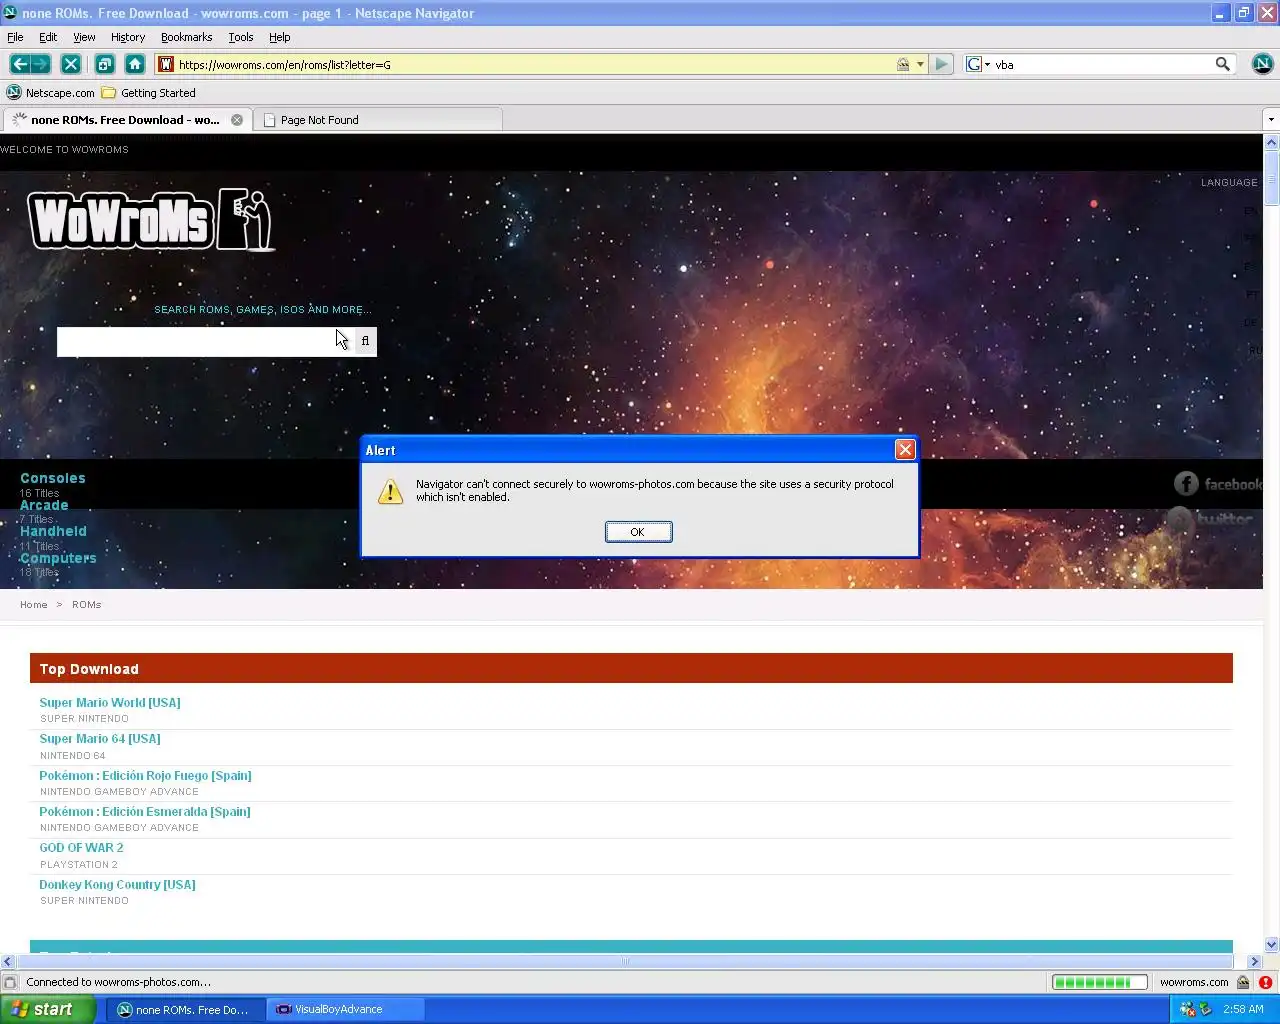
Task: Click the Netscape throbber logo
Action: click(x=1262, y=64)
